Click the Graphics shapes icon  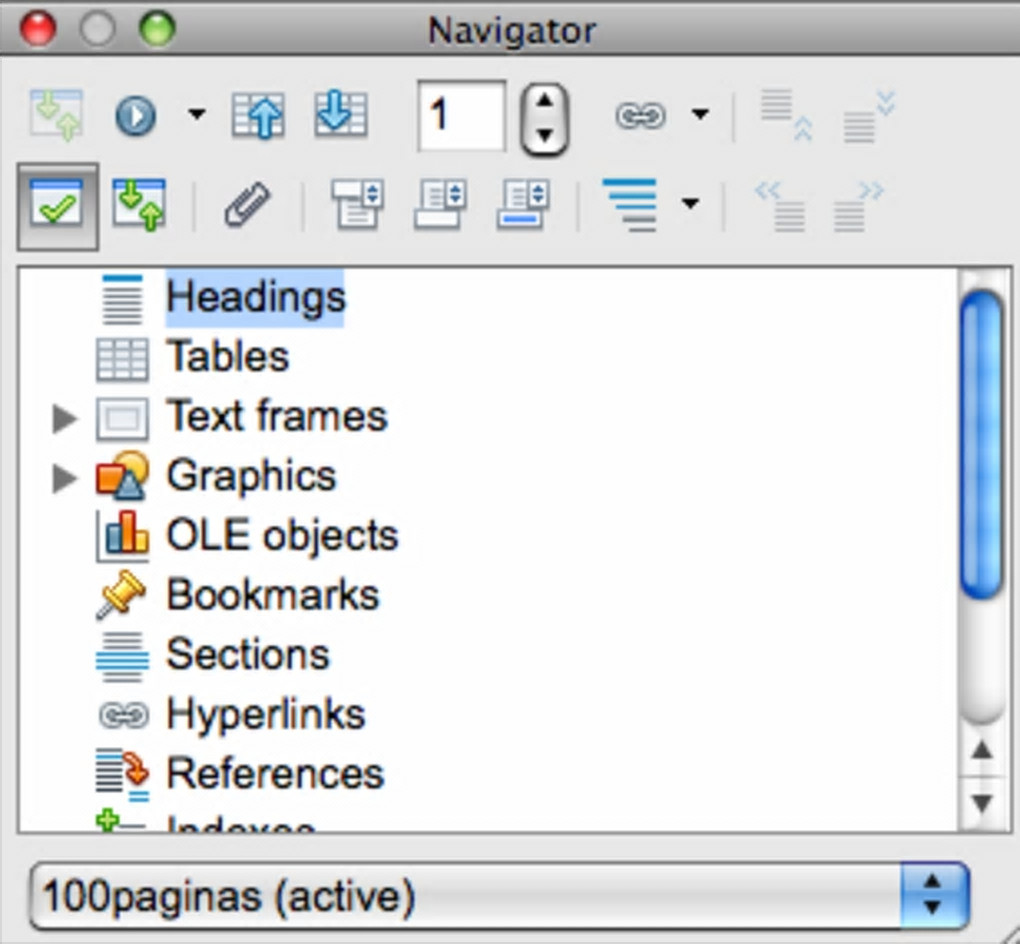coord(122,476)
